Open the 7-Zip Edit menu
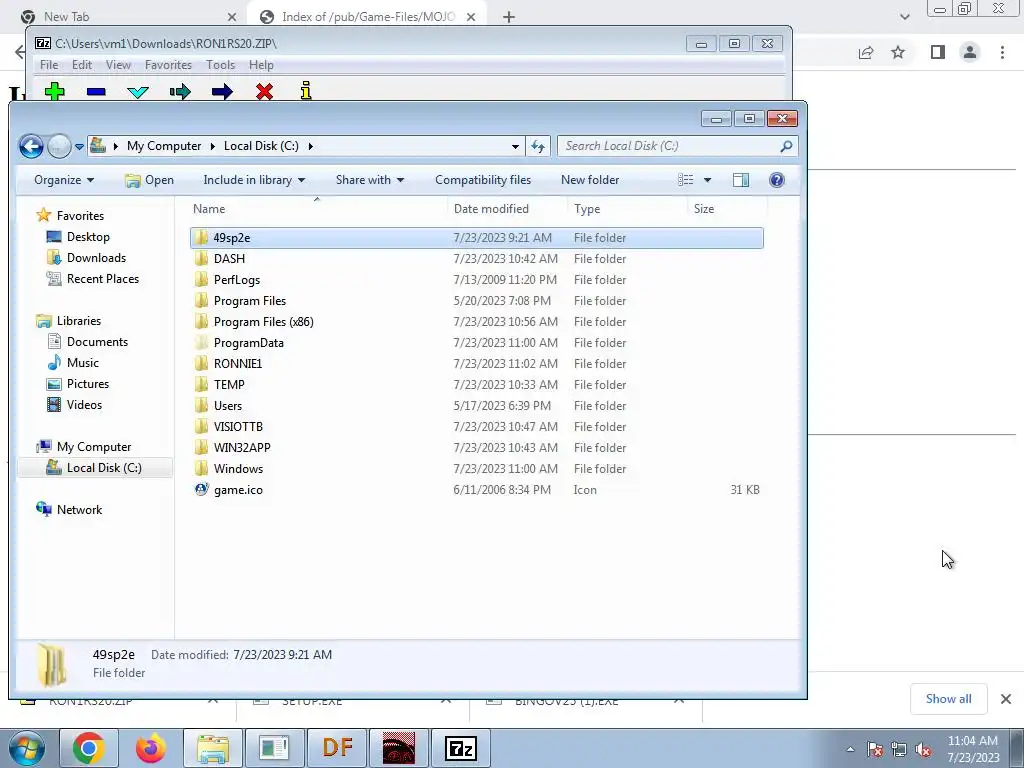 pos(82,65)
